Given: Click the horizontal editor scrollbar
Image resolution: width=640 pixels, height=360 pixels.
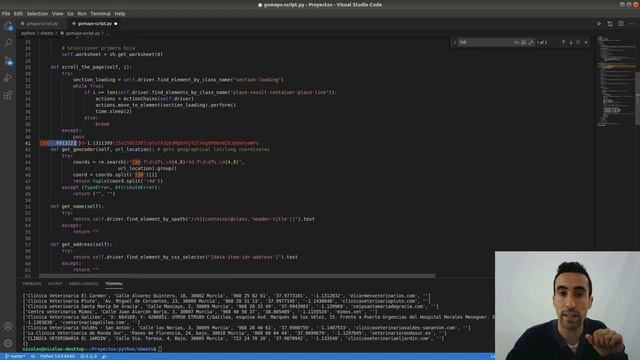Looking at the screenshot, I should tap(237, 276).
